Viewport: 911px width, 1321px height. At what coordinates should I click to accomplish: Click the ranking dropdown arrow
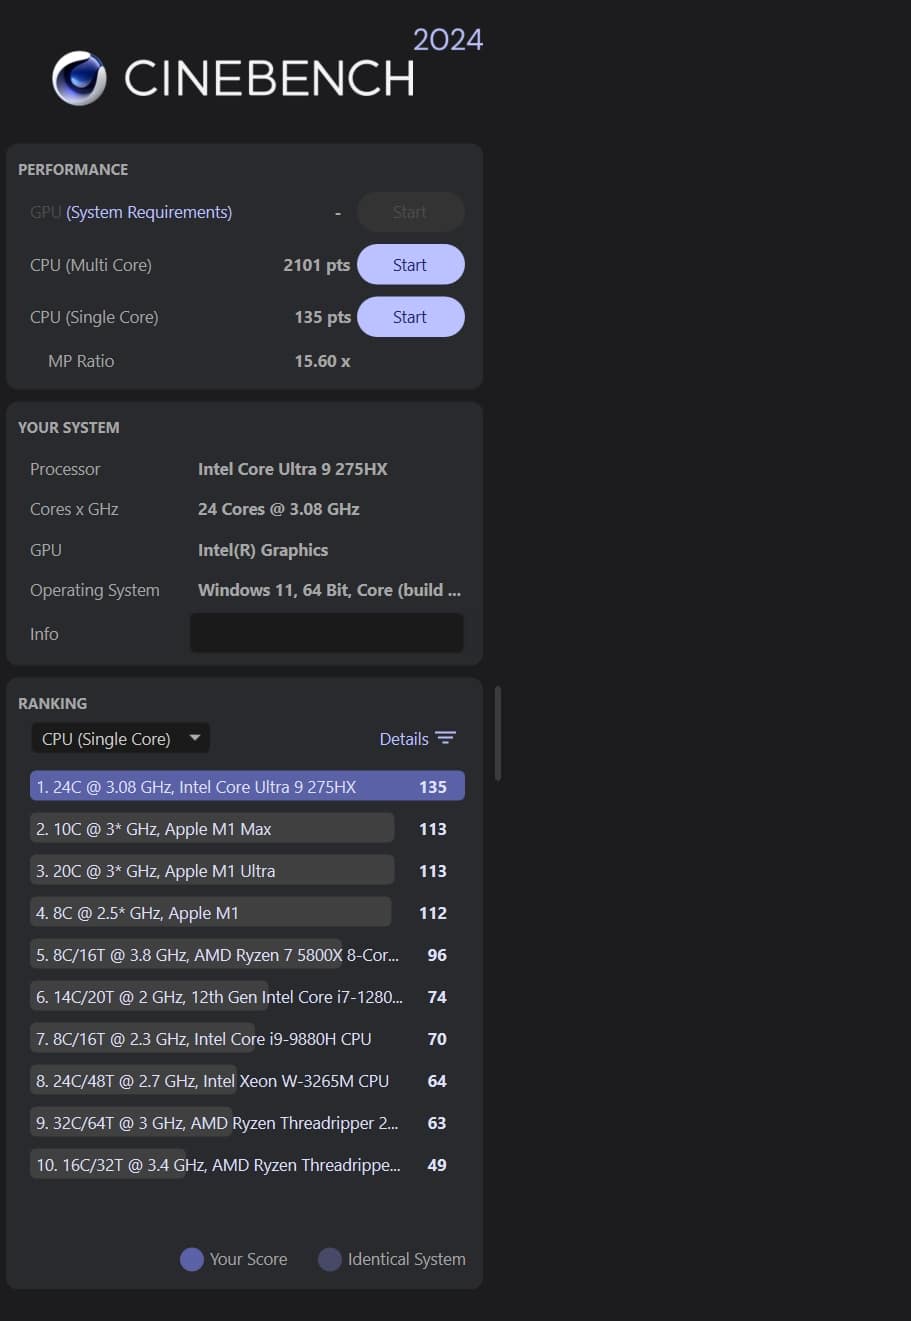[195, 738]
